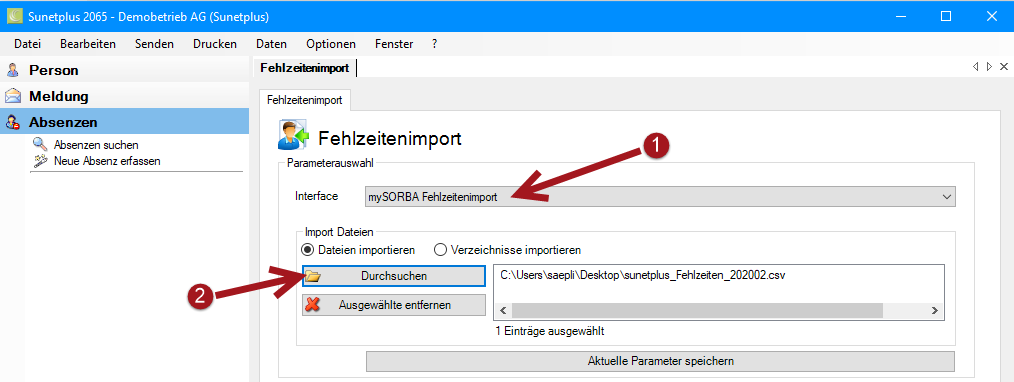Click the tab strip right arrow
The image size is (1014, 382).
tap(989, 67)
